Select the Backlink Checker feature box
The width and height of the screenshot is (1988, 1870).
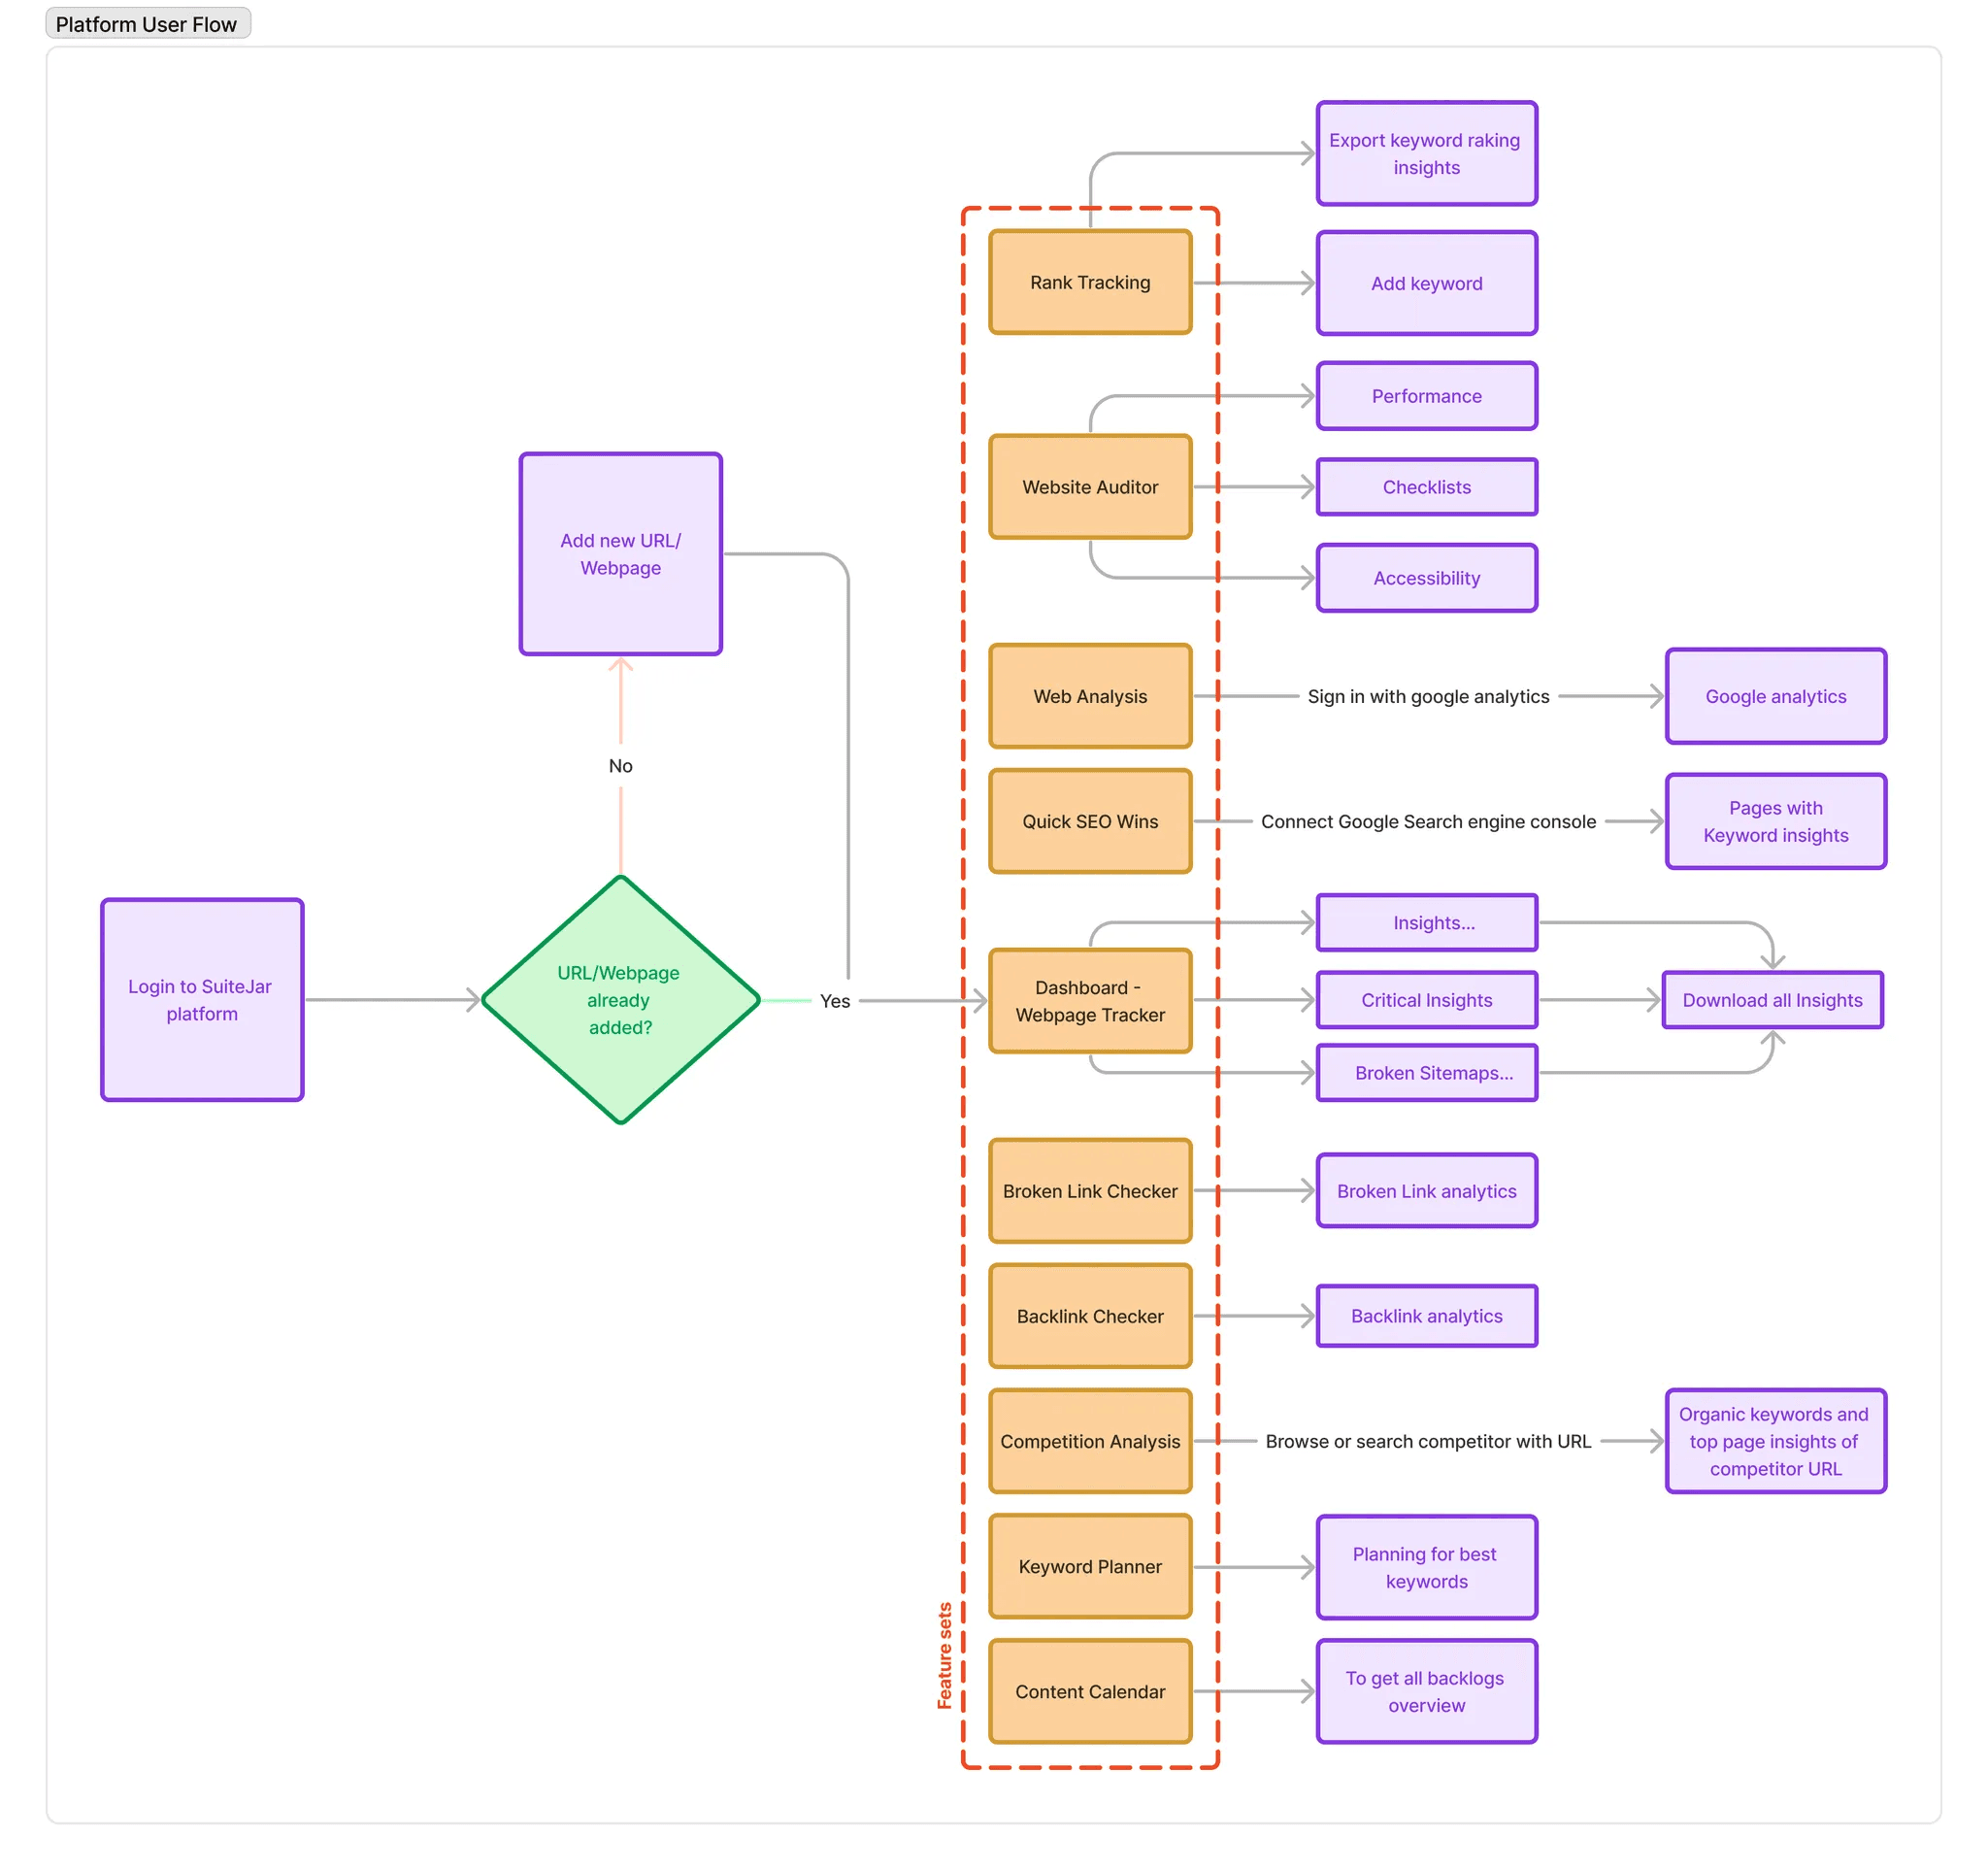(x=1090, y=1316)
